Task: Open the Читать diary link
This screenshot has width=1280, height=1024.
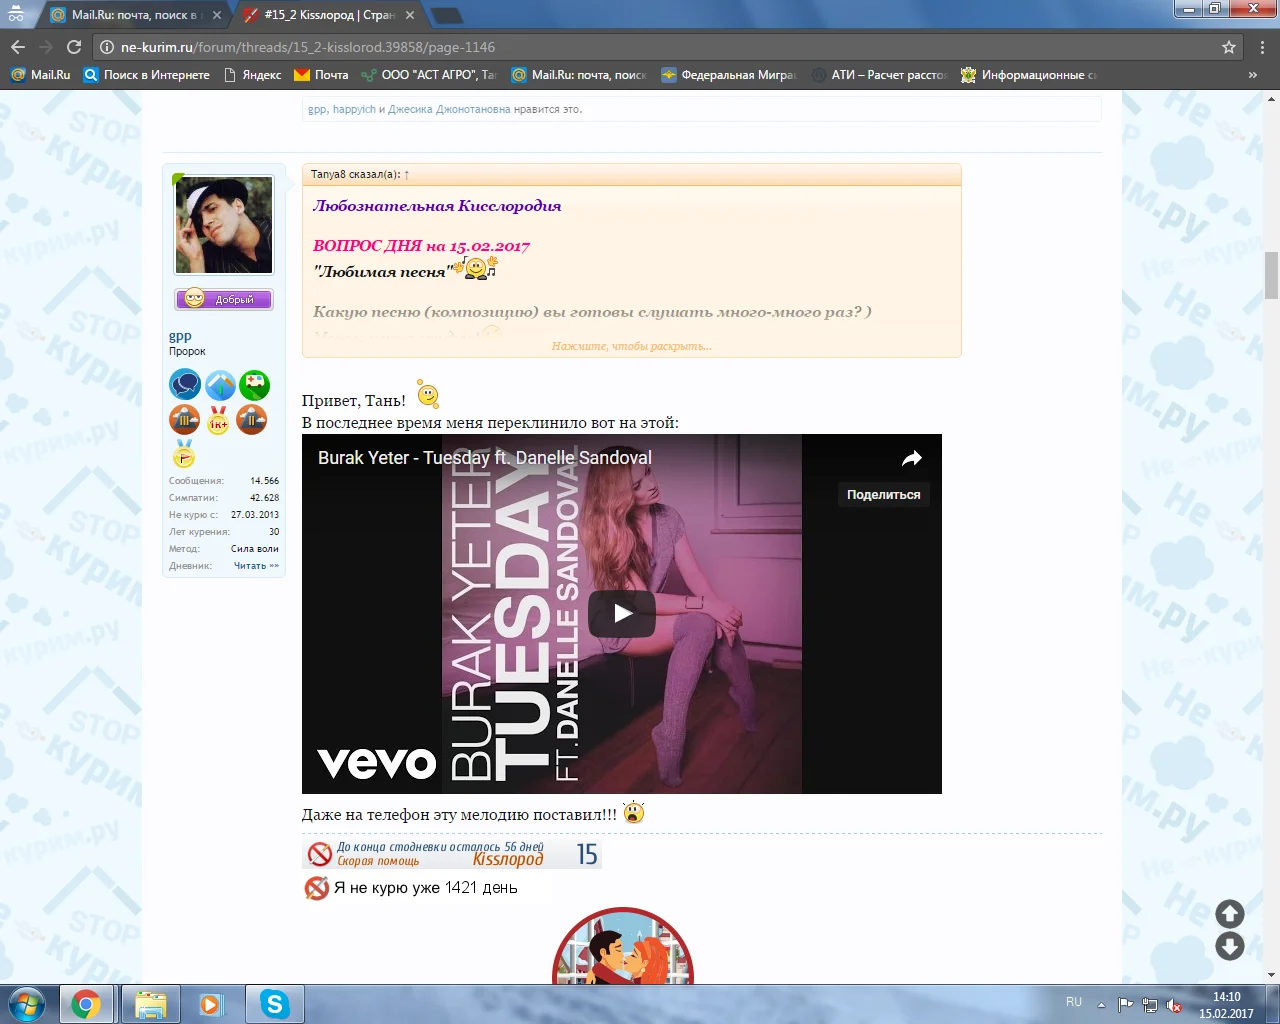Action: 256,566
